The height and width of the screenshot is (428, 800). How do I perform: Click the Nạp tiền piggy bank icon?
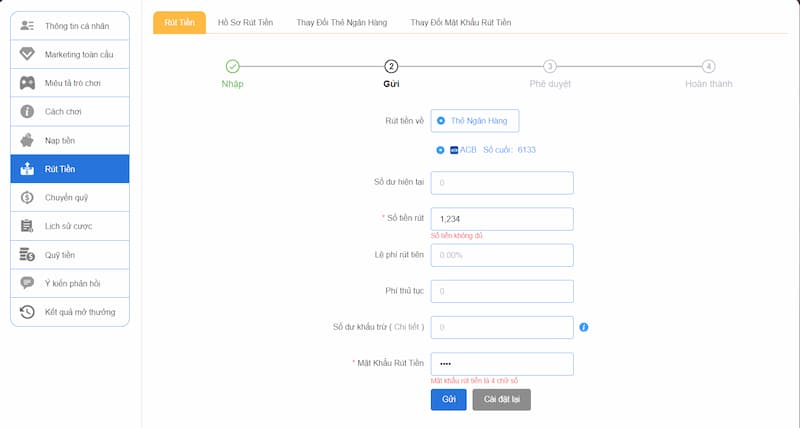click(27, 140)
